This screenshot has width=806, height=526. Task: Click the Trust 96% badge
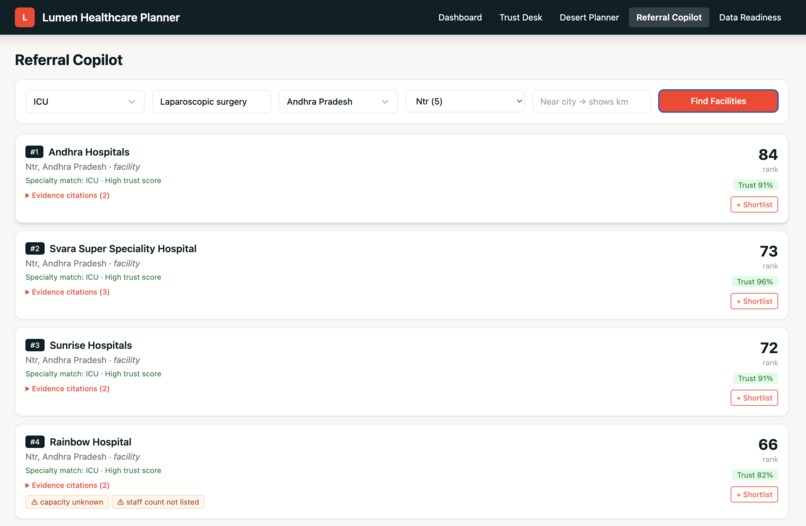755,282
